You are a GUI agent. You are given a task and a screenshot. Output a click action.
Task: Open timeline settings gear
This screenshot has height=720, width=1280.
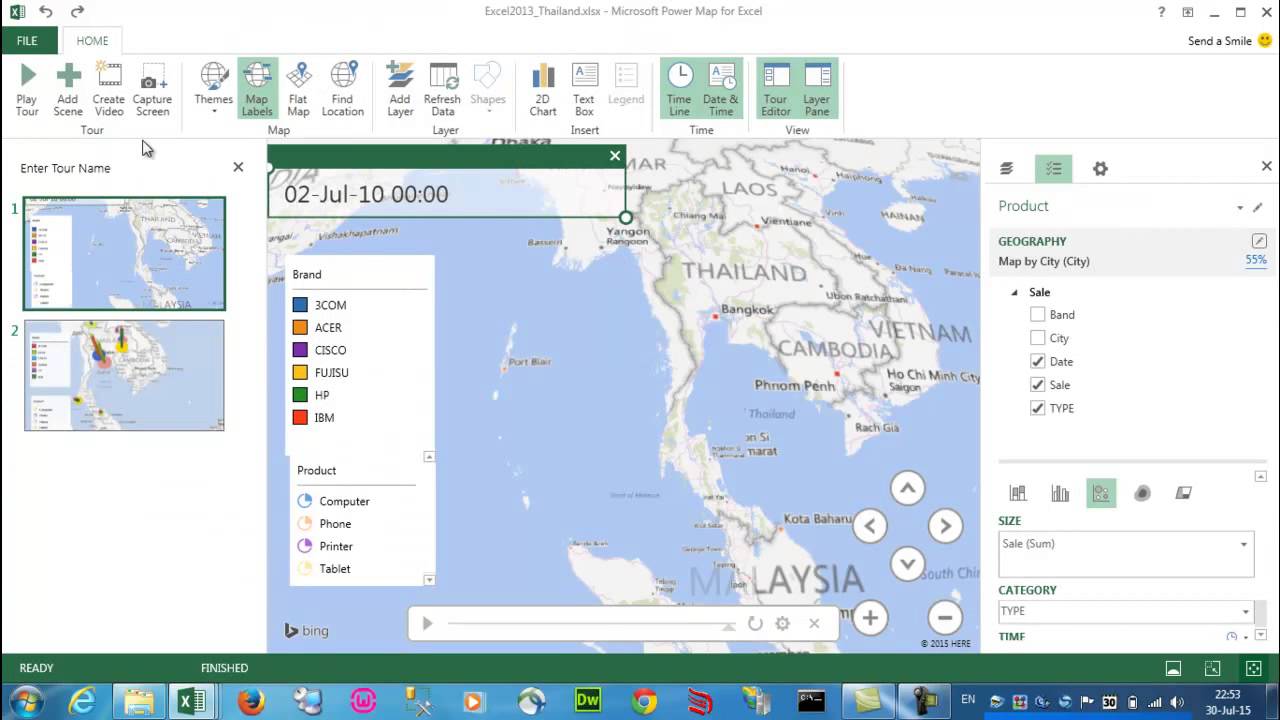click(x=783, y=623)
